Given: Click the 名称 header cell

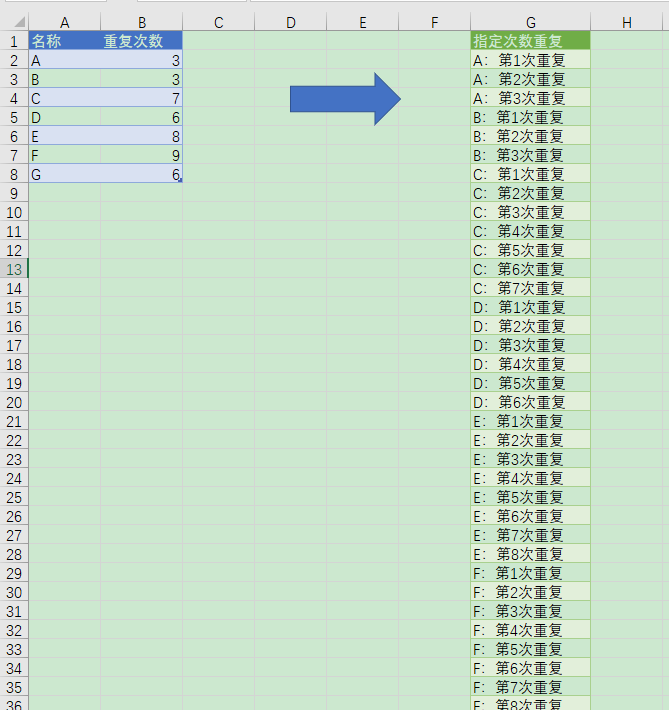Looking at the screenshot, I should pos(65,41).
